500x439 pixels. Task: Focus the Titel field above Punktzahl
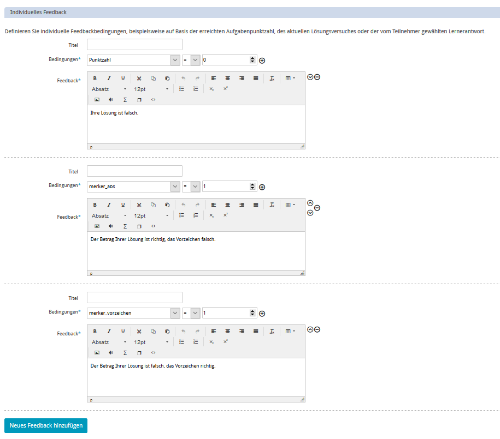pyautogui.click(x=135, y=44)
